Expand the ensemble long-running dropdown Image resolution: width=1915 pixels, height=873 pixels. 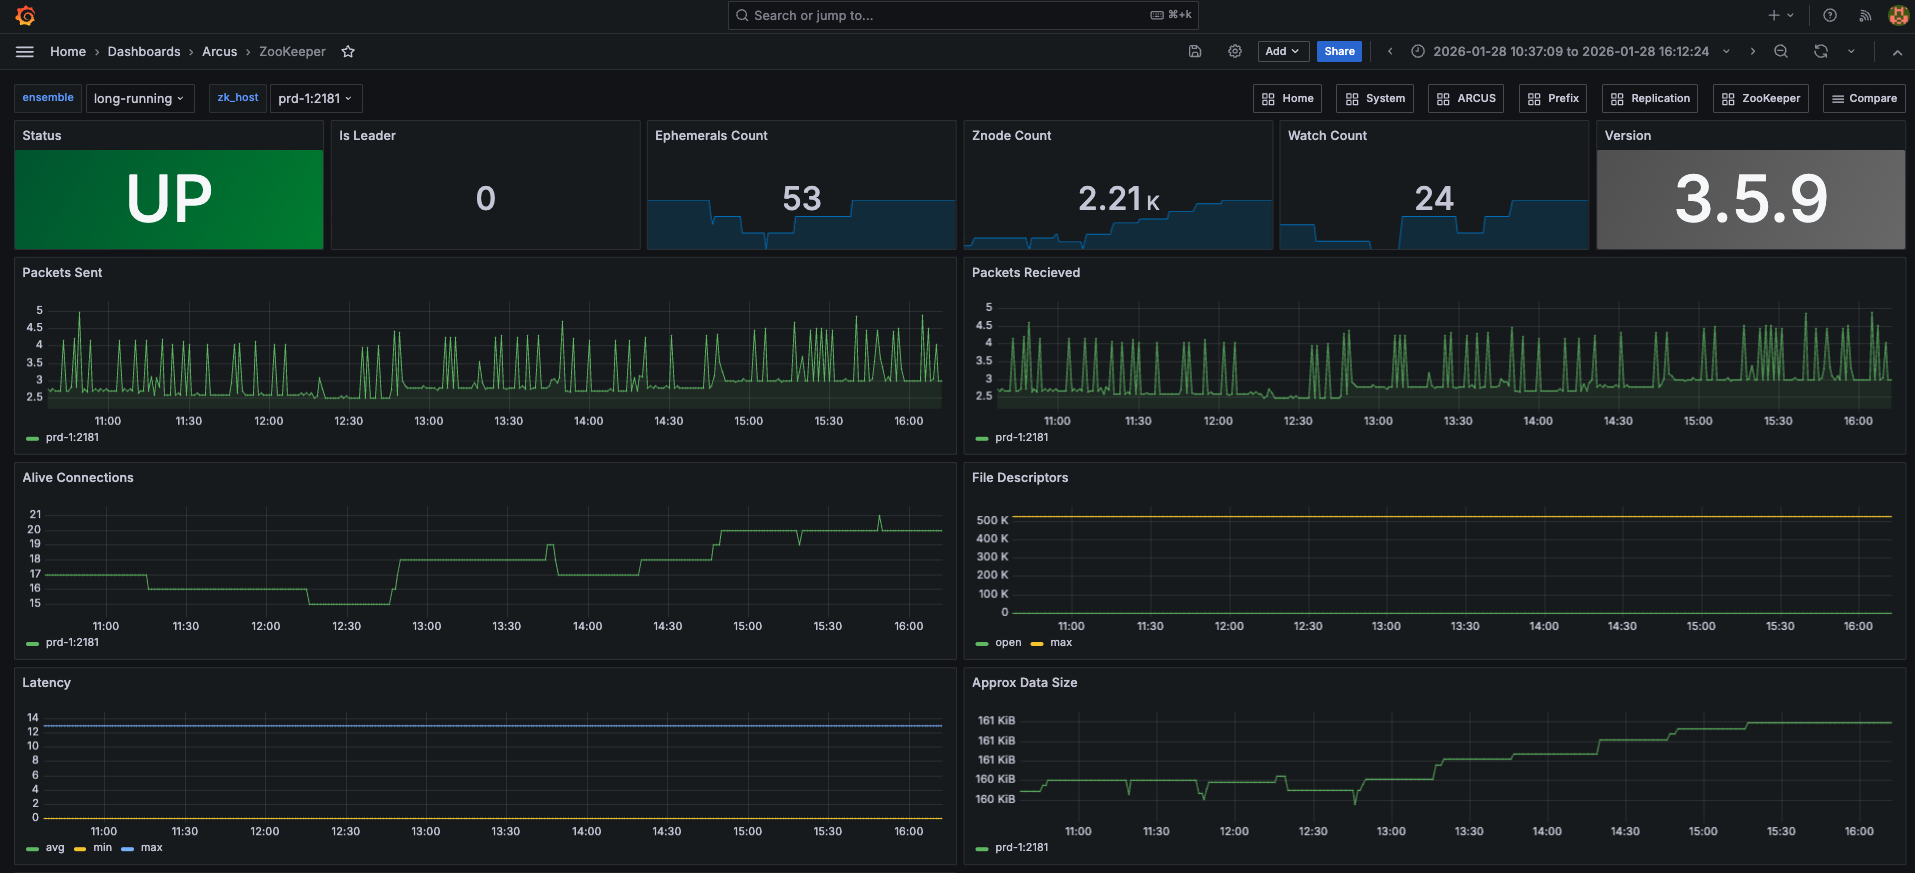tap(139, 99)
